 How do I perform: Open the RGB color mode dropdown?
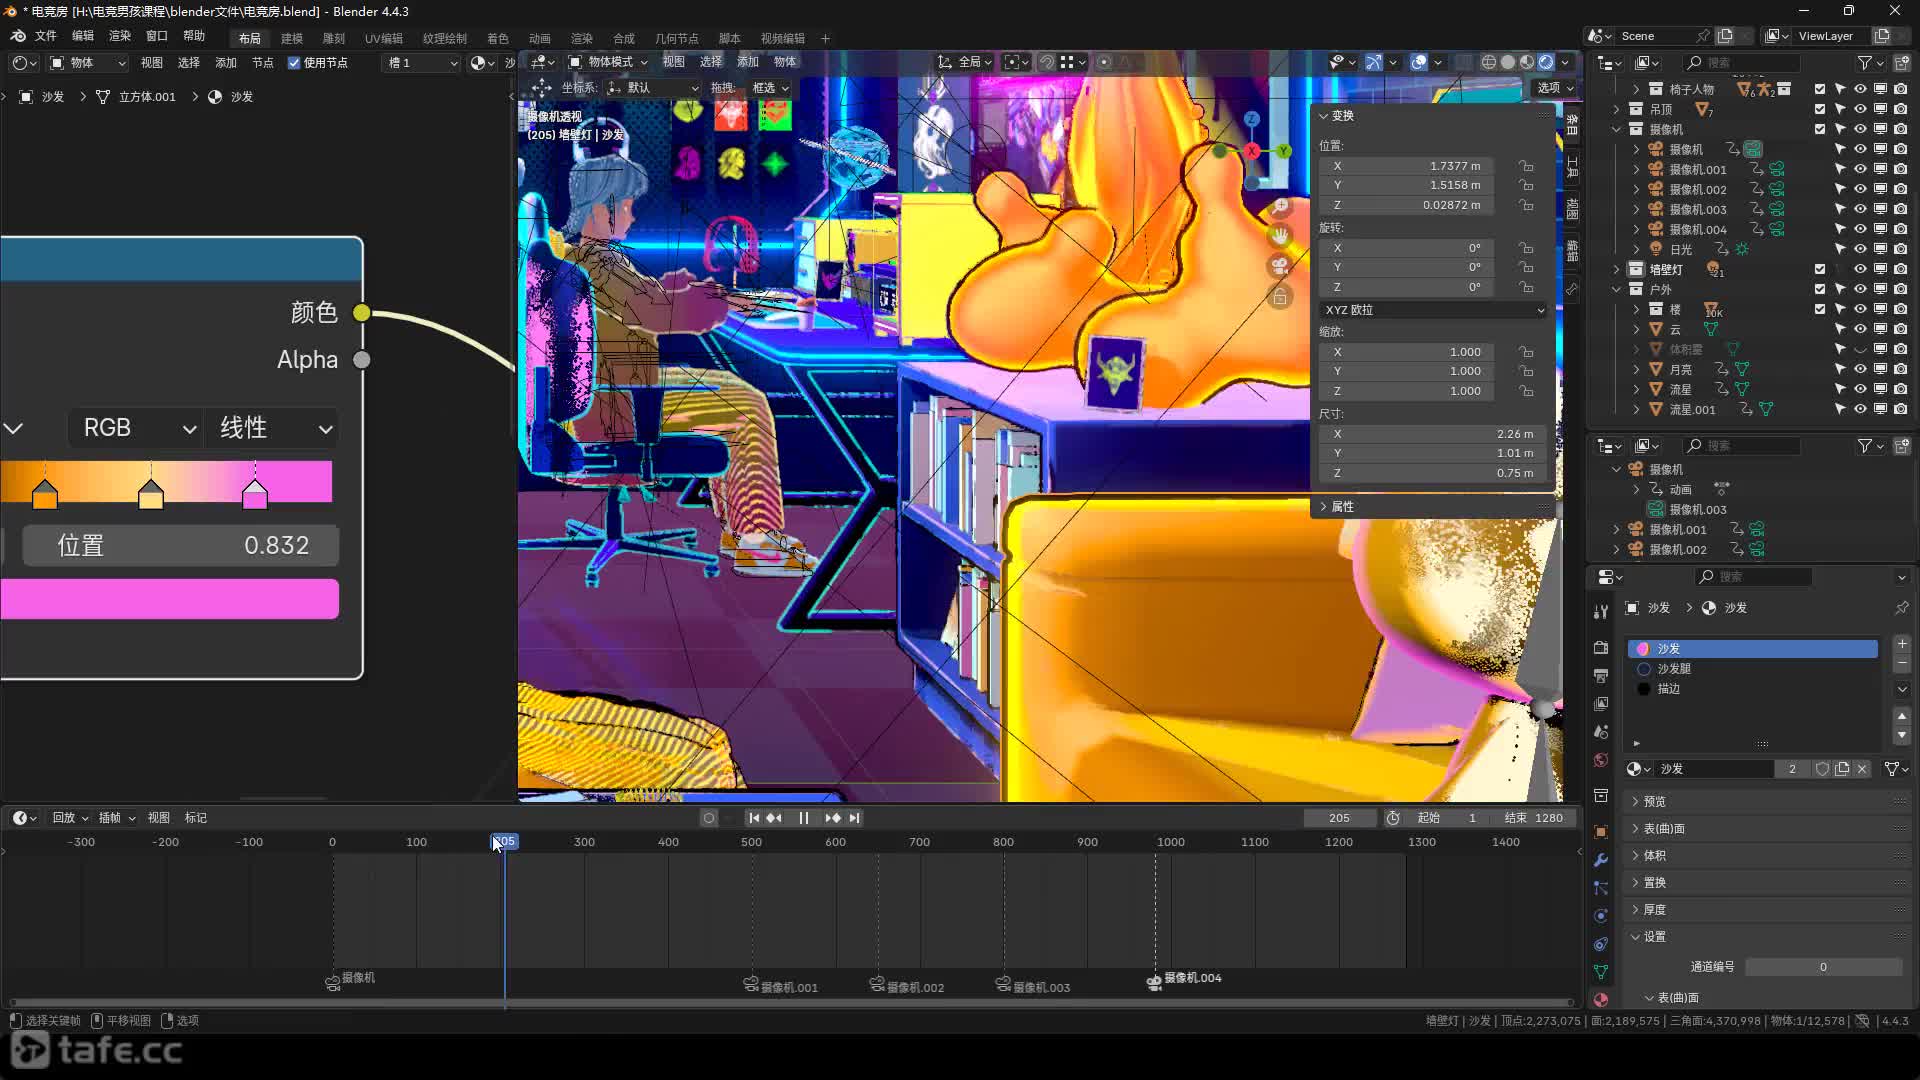tap(136, 428)
